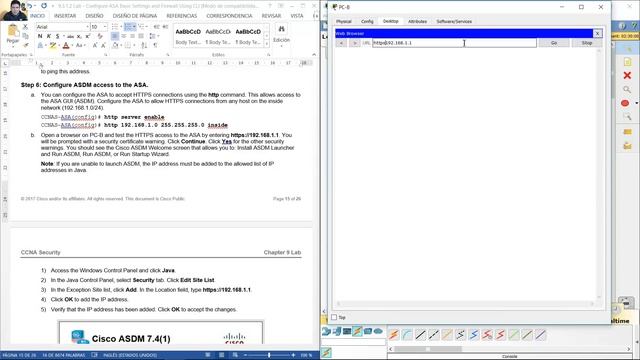Click the Superscript icon
Screen dimensions: 640x360
coord(87,36)
